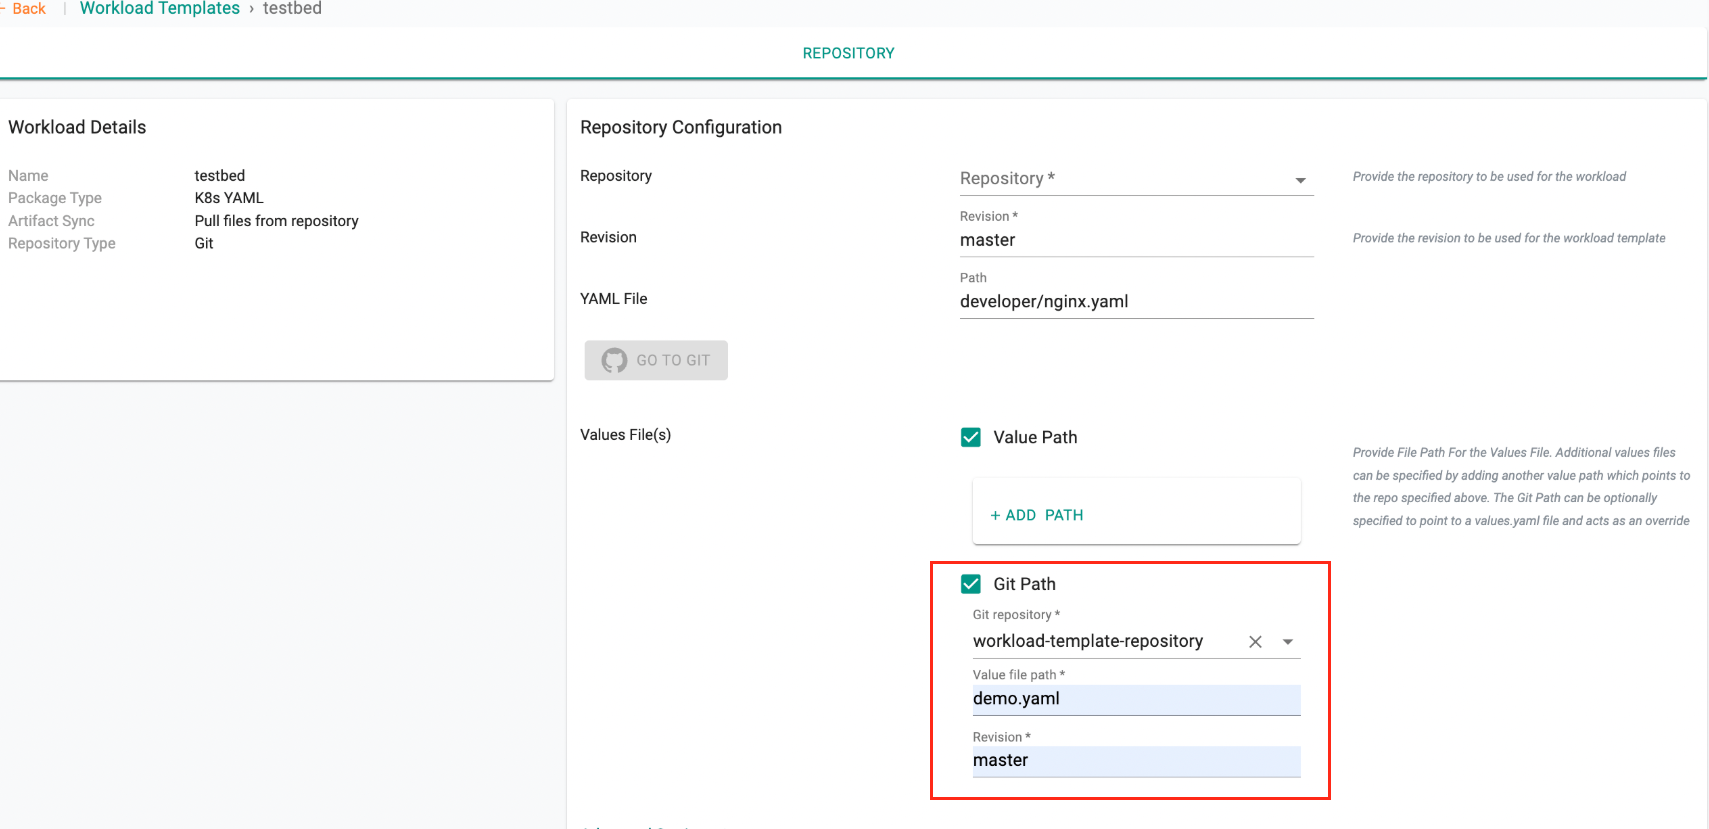The width and height of the screenshot is (1709, 829).
Task: Click the plus sign before Add Path
Action: click(x=995, y=515)
